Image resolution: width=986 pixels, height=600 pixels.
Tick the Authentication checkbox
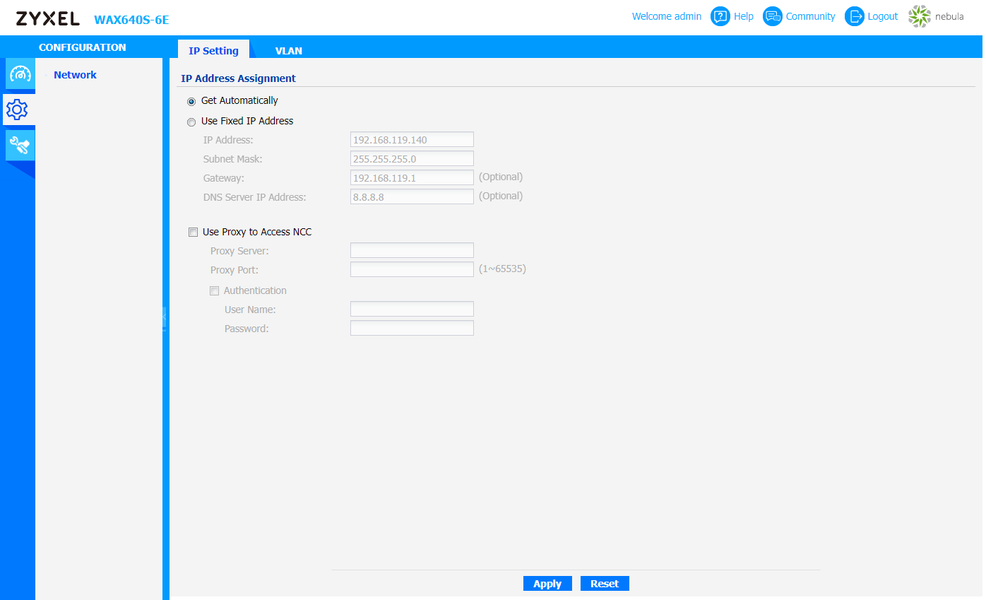coord(214,291)
